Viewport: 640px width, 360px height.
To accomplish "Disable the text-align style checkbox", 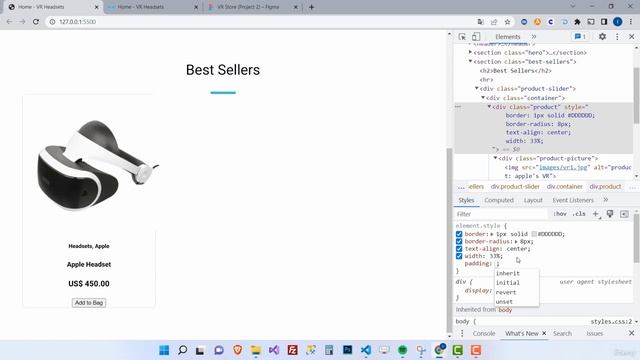I will [x=459, y=249].
